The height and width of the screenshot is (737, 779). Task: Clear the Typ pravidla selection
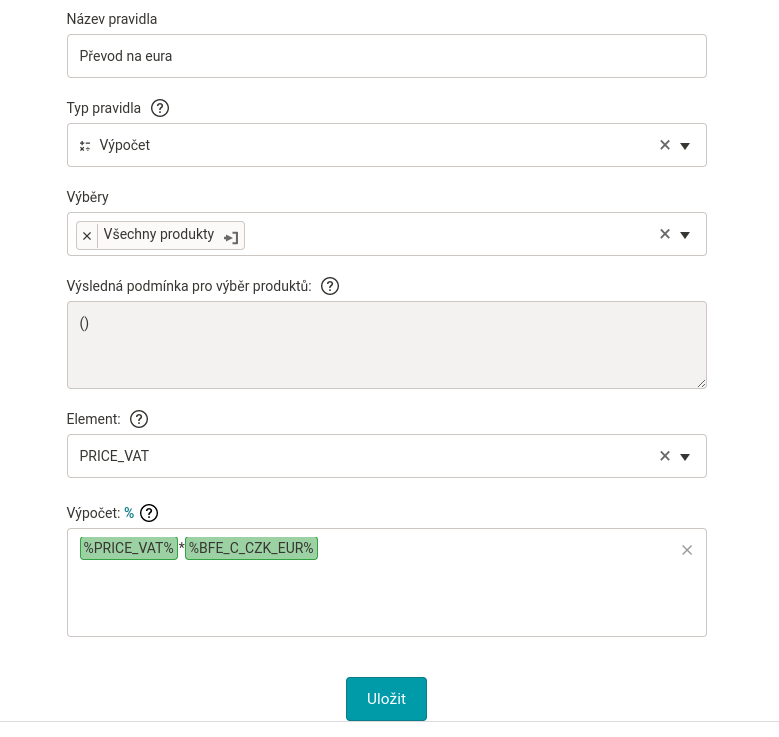(665, 145)
